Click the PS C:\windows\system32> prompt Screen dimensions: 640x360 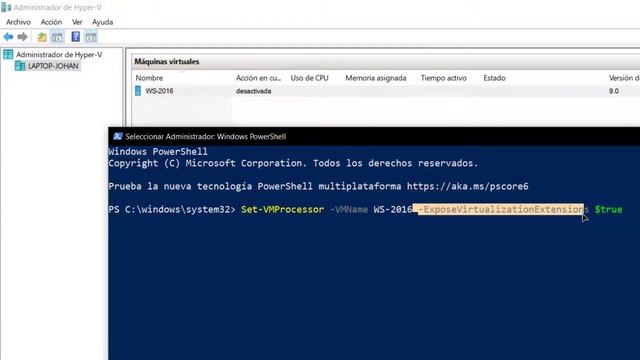coord(172,209)
